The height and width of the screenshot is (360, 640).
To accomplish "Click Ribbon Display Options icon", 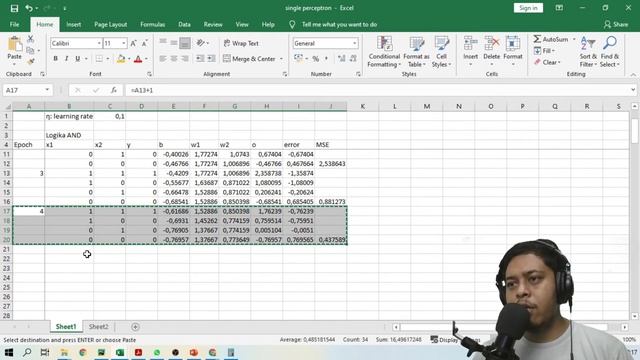I will [559, 8].
